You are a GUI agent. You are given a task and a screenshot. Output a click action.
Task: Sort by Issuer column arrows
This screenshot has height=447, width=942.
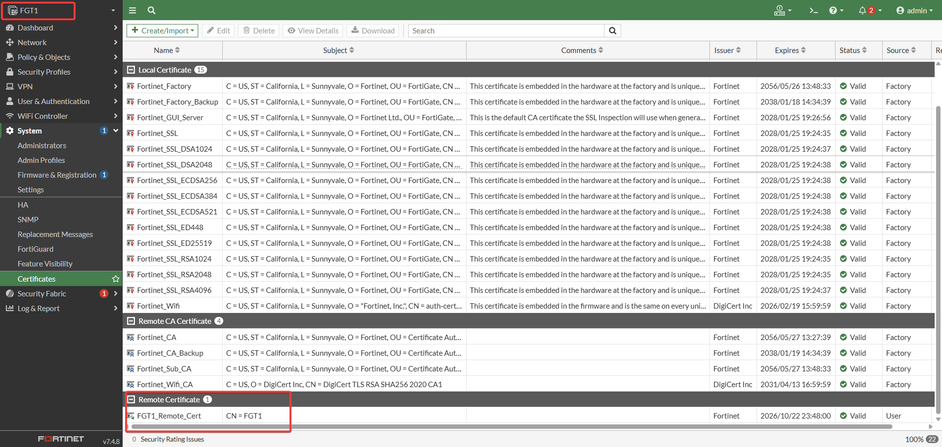click(x=738, y=50)
